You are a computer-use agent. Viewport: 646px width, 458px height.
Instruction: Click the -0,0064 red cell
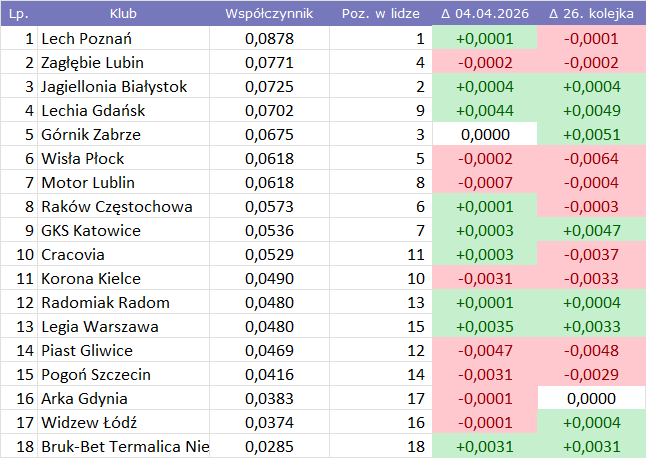tap(591, 159)
